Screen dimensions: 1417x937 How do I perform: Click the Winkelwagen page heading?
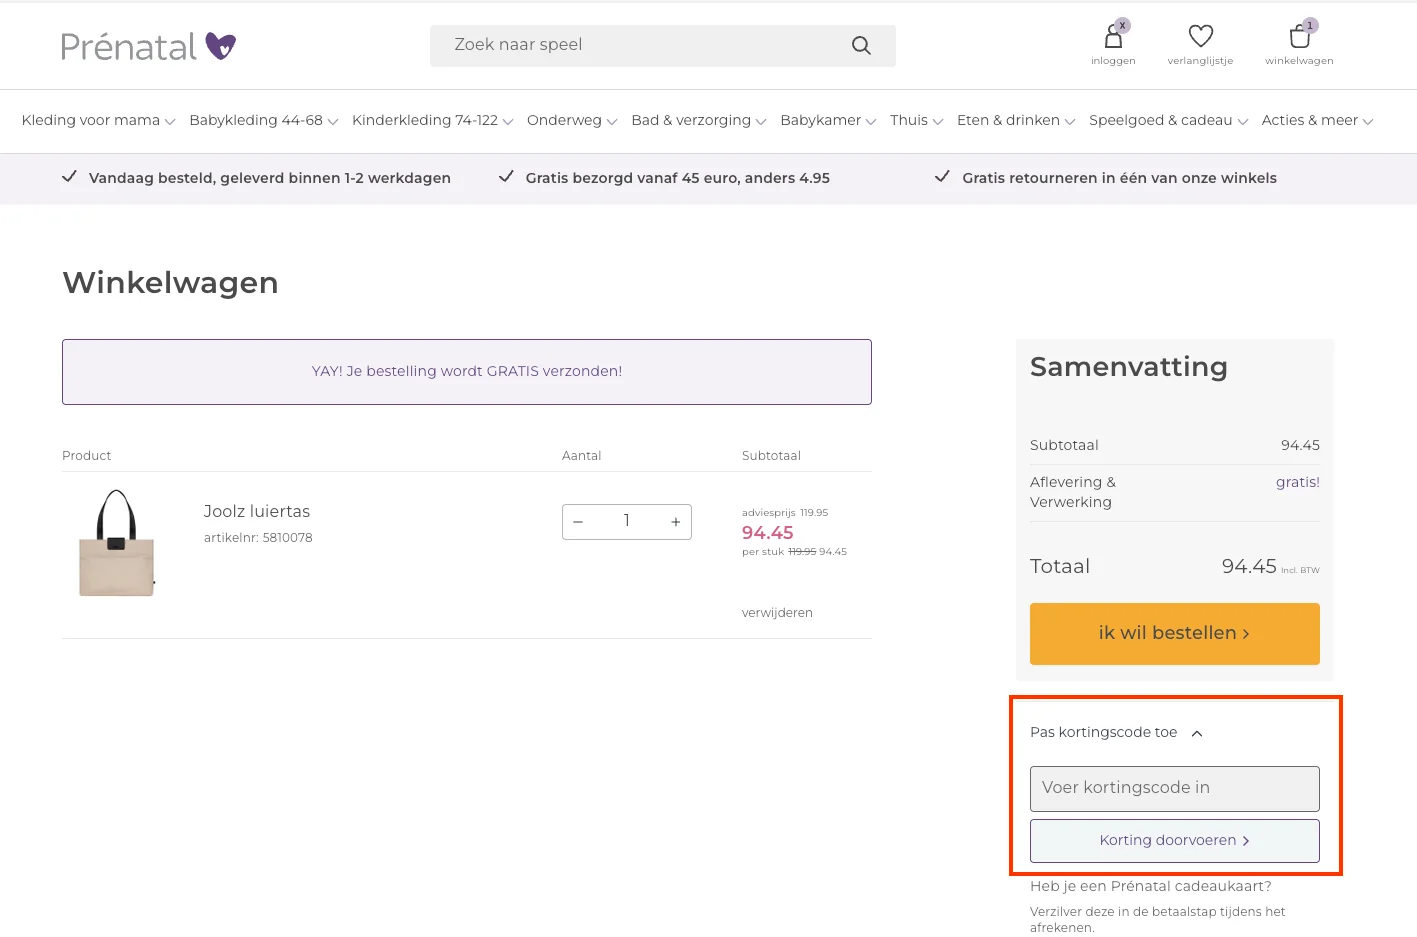click(170, 283)
